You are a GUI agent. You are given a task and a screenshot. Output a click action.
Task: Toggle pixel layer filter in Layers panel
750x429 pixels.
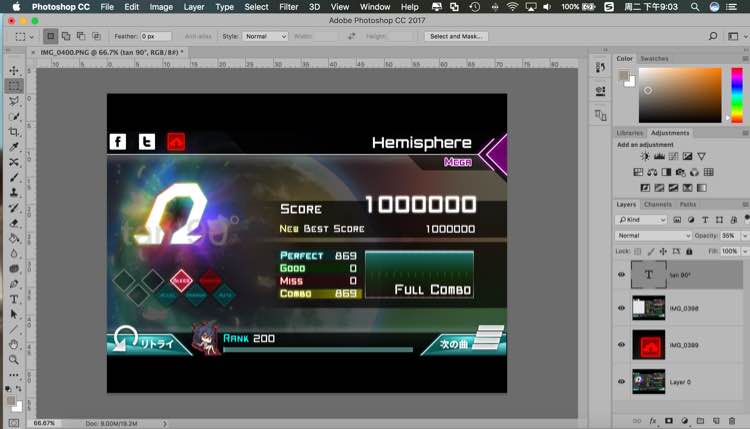677,220
